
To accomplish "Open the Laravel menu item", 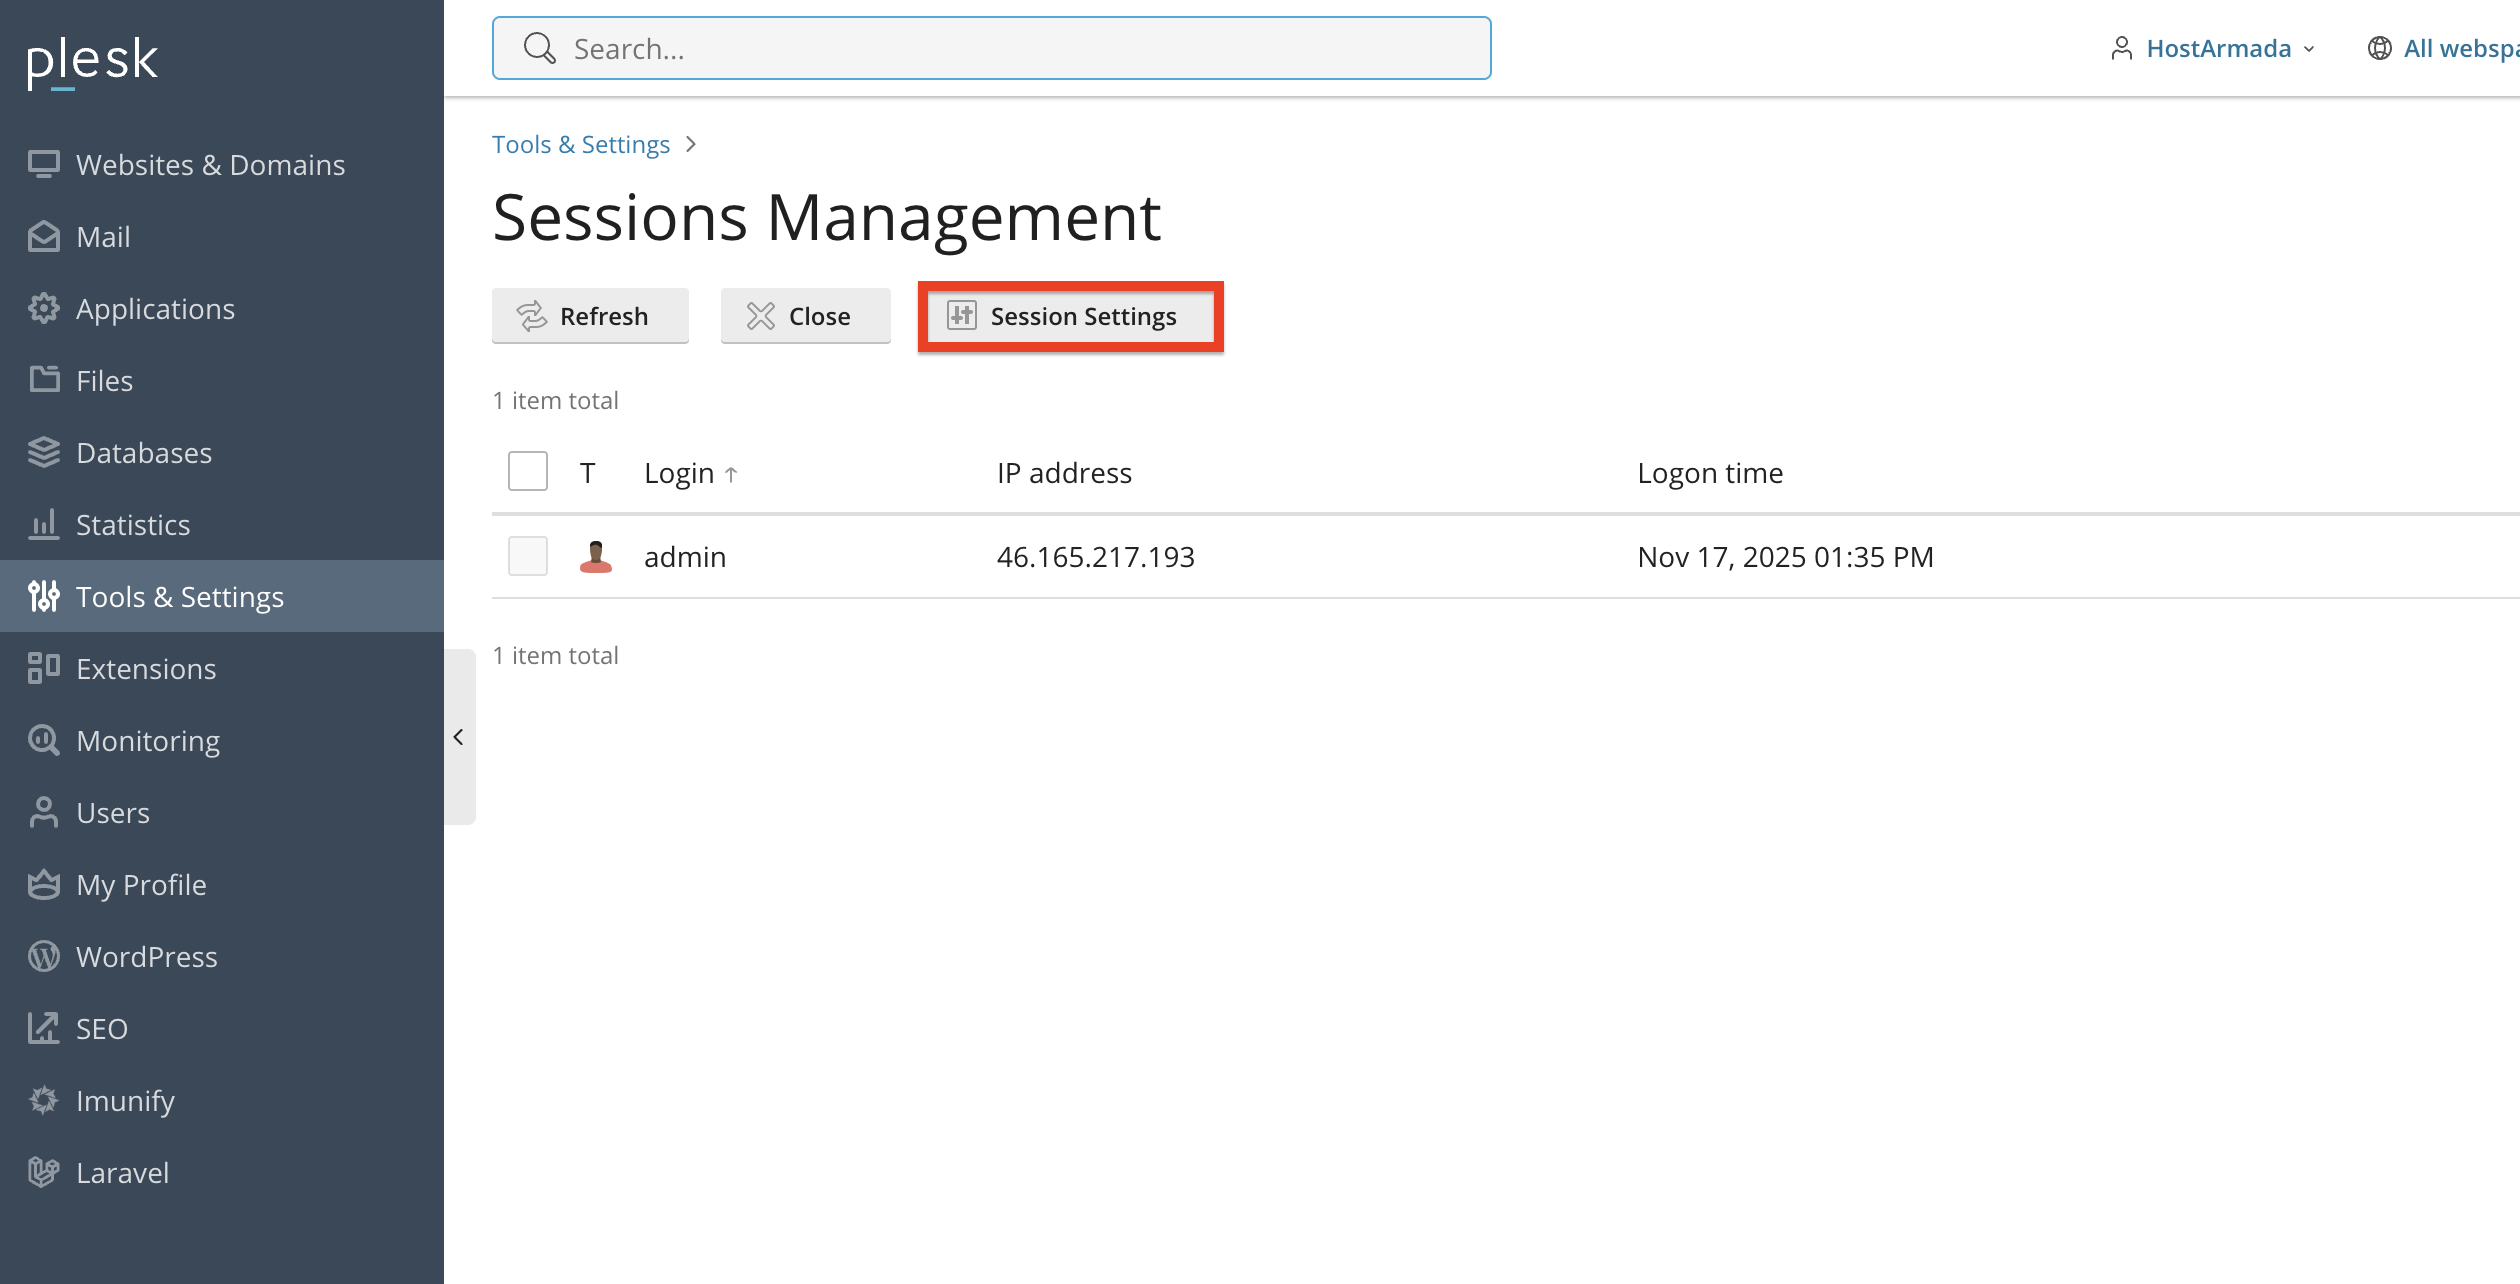I will click(x=222, y=1172).
